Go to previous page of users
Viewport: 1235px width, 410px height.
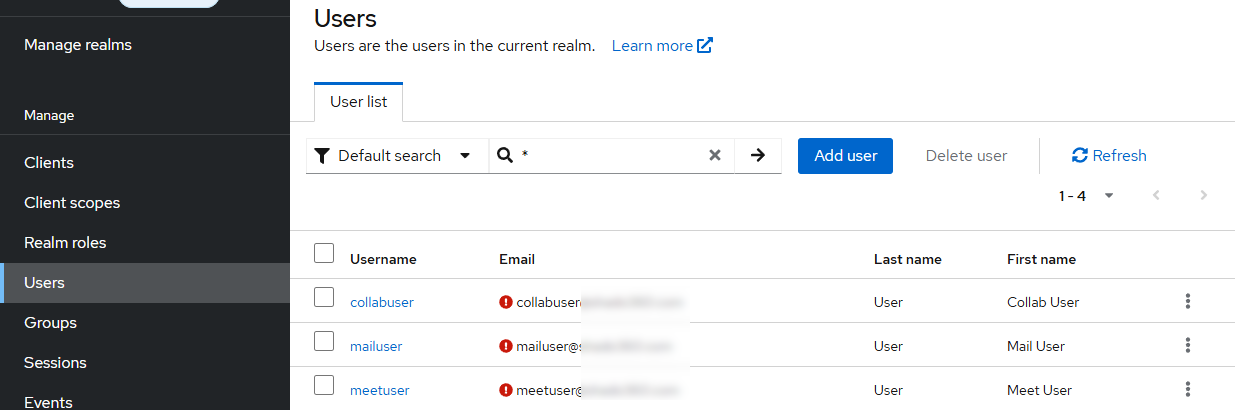[x=1156, y=195]
